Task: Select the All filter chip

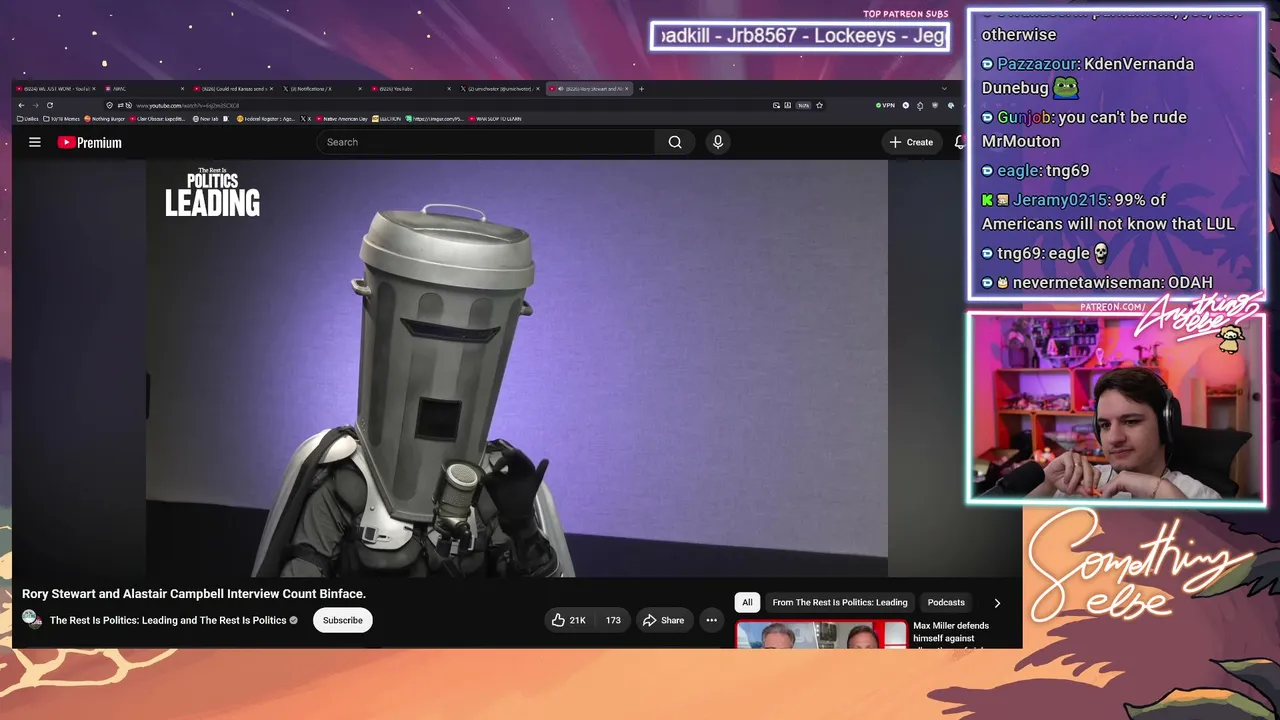Action: click(747, 602)
